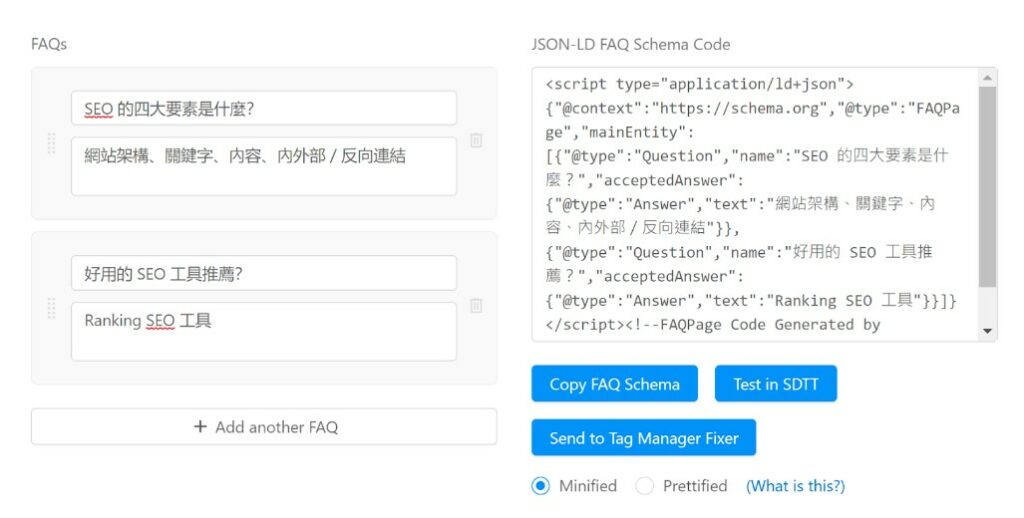
Task: Click the 'Ranking SEO 工具' answer box
Action: (264, 331)
